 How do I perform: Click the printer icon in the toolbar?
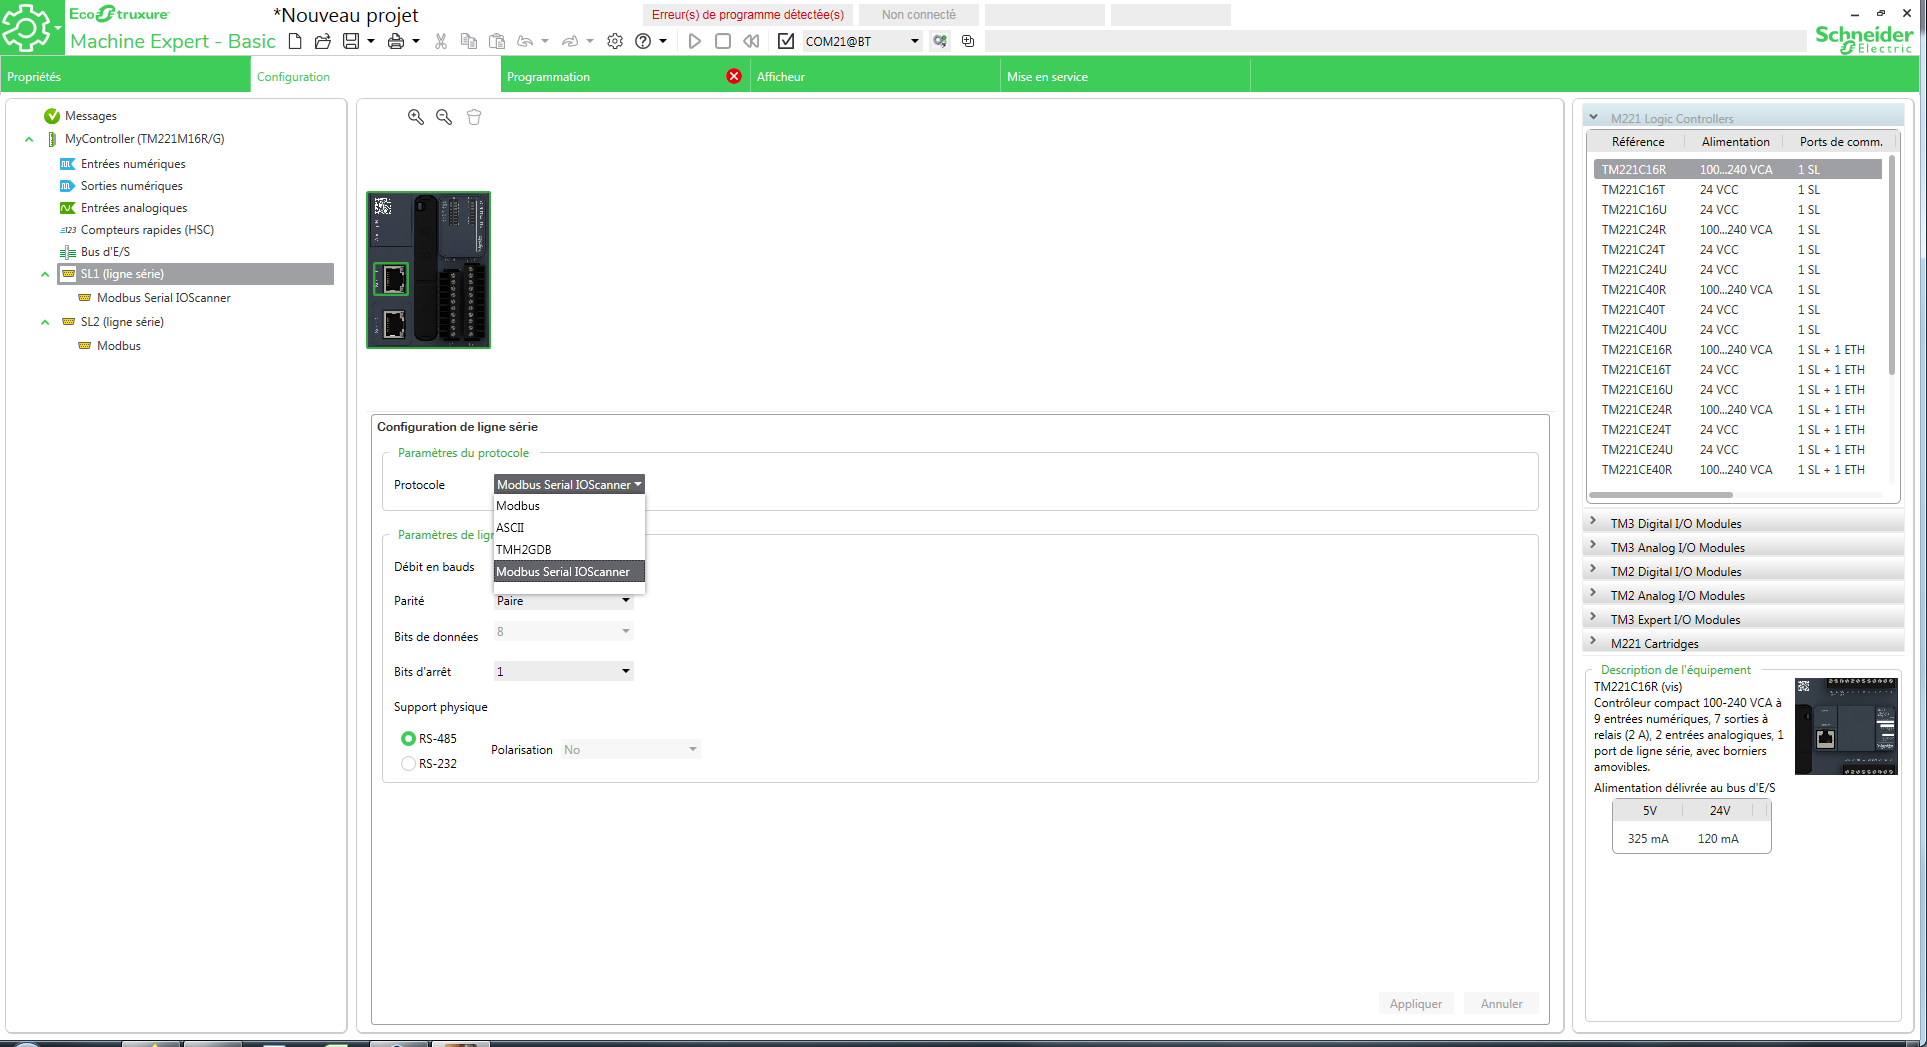(x=396, y=41)
